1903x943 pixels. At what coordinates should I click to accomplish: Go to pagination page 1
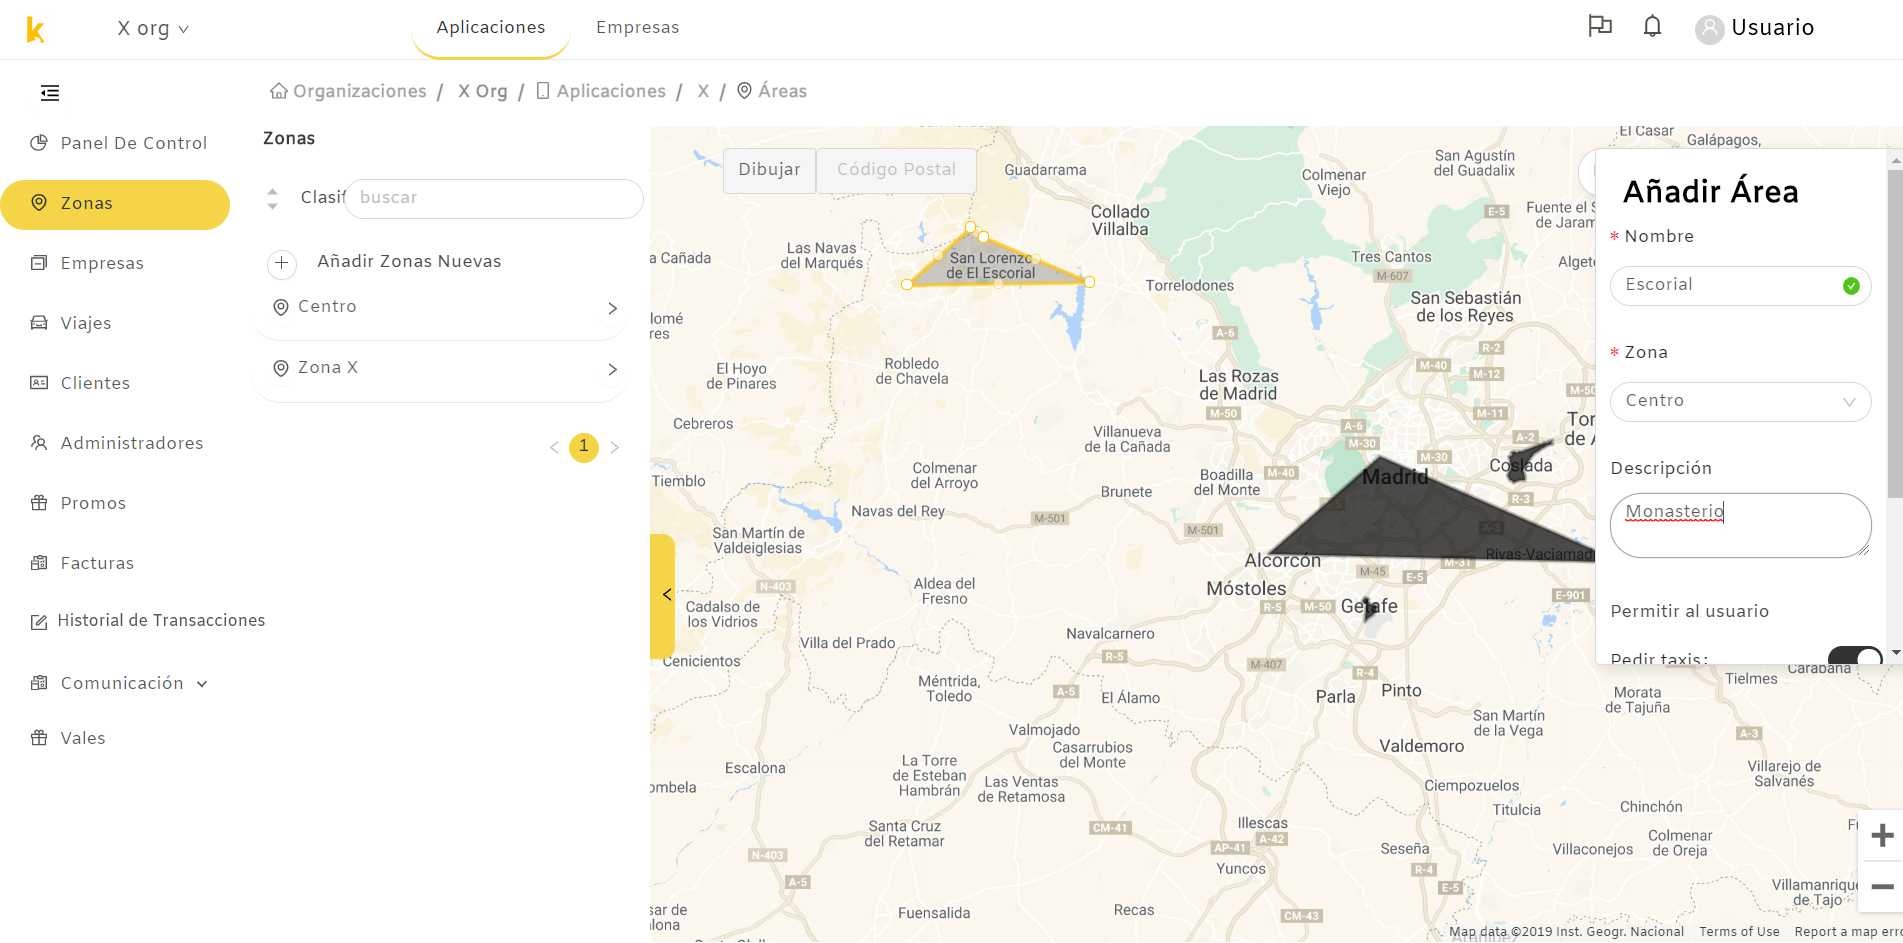pos(584,447)
